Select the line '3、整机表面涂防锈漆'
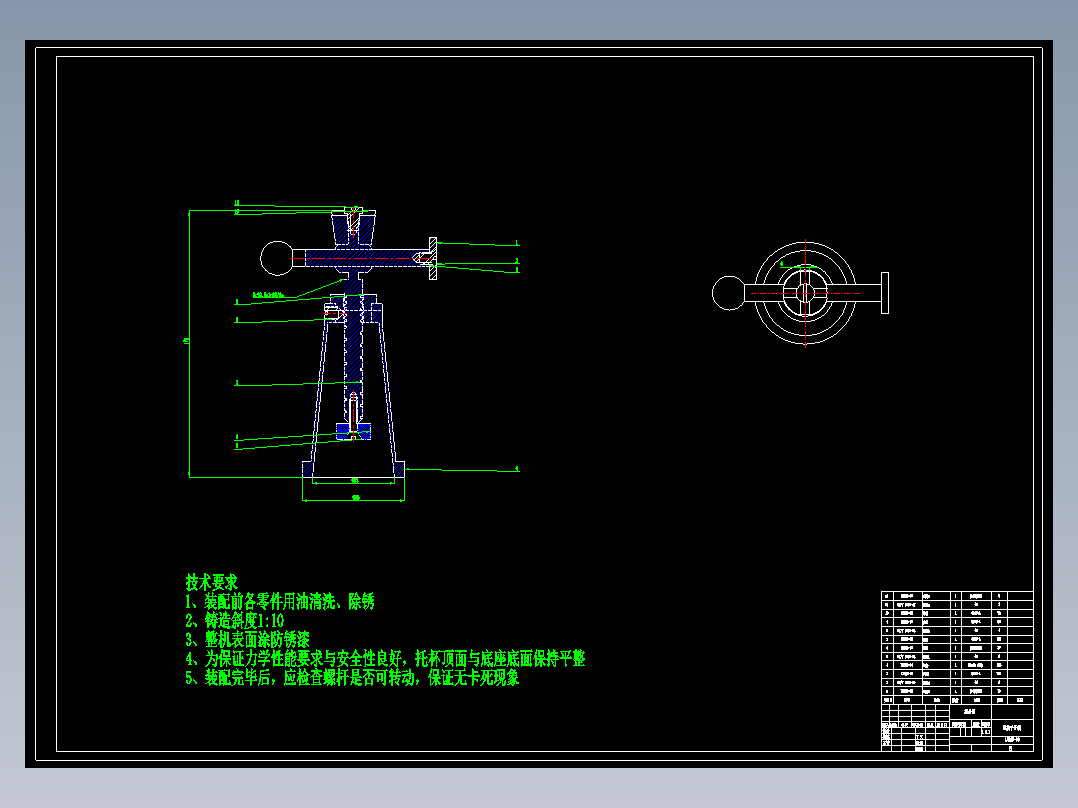The image size is (1078, 808). (248, 640)
